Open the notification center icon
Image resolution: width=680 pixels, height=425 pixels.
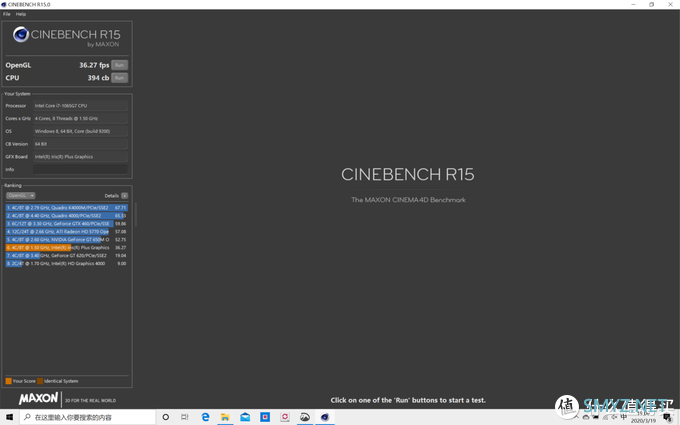click(668, 417)
